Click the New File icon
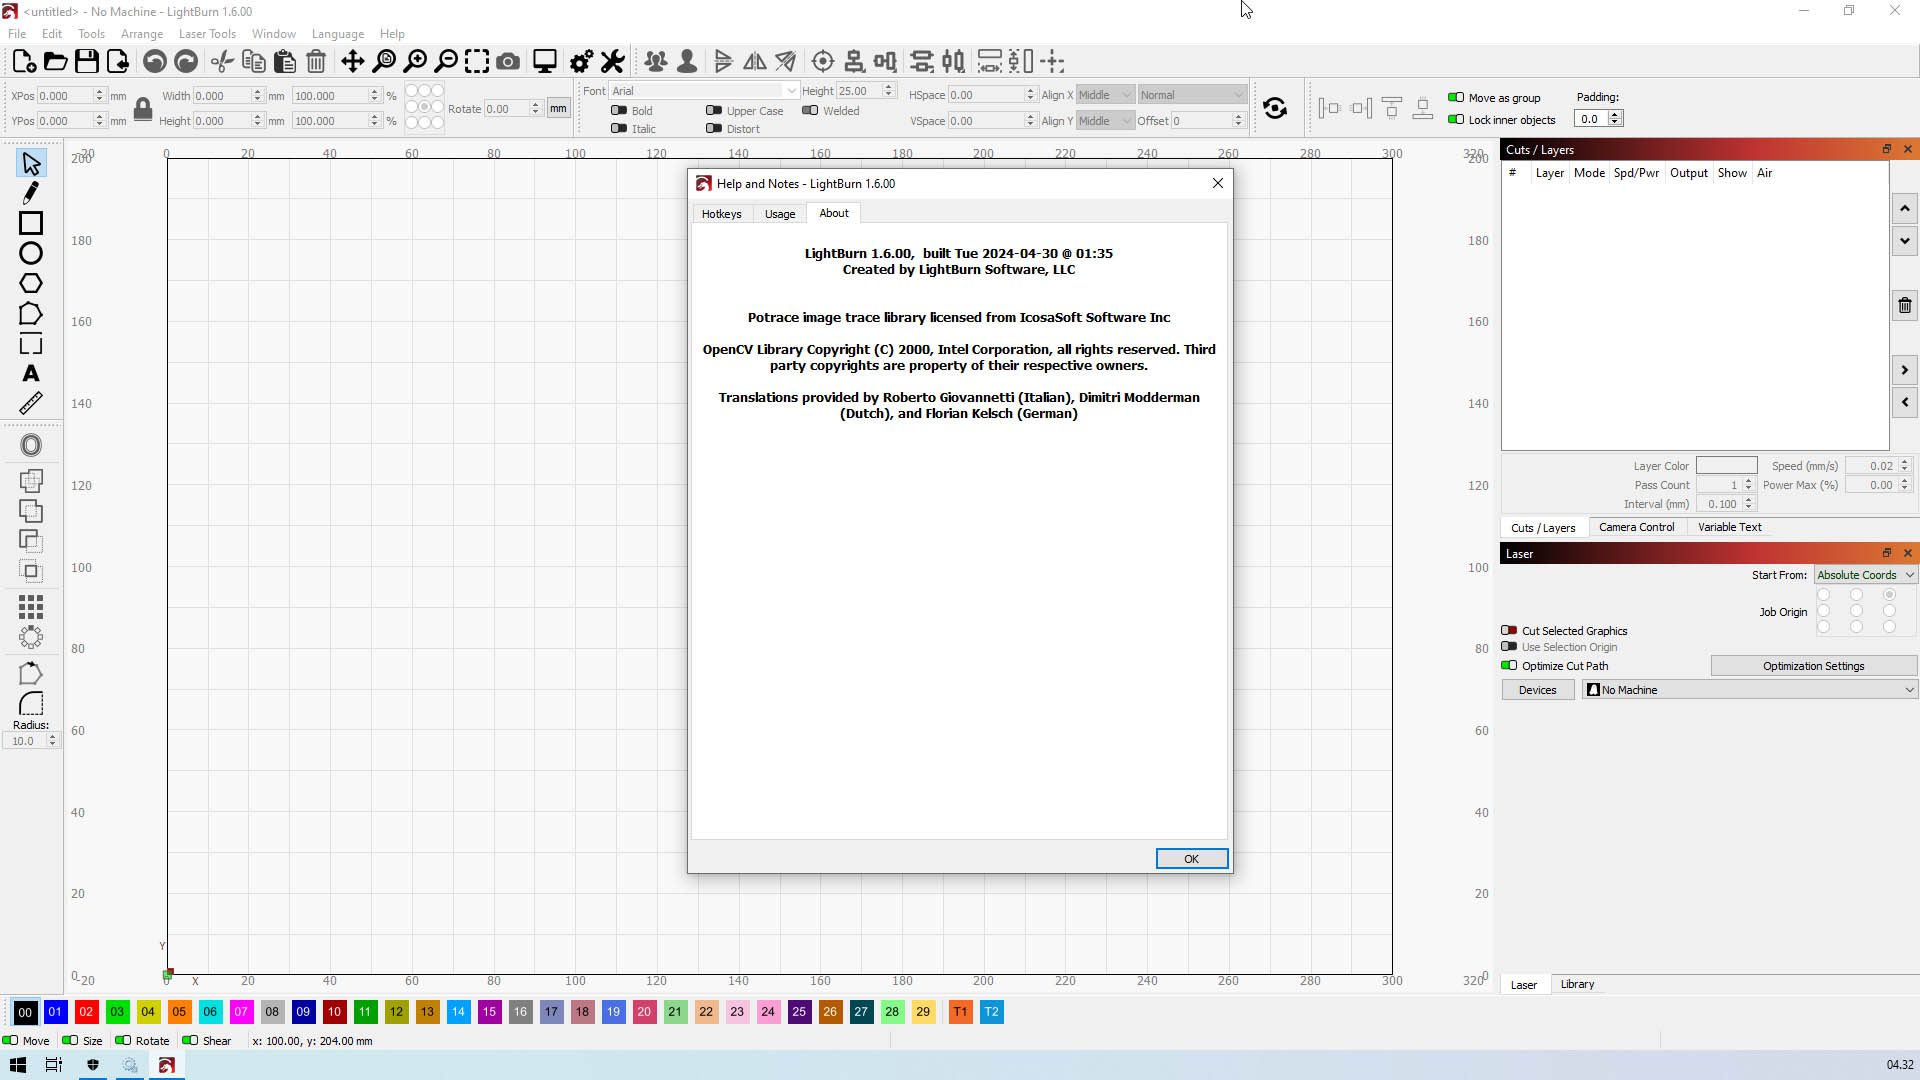1920x1080 pixels. 24,62
